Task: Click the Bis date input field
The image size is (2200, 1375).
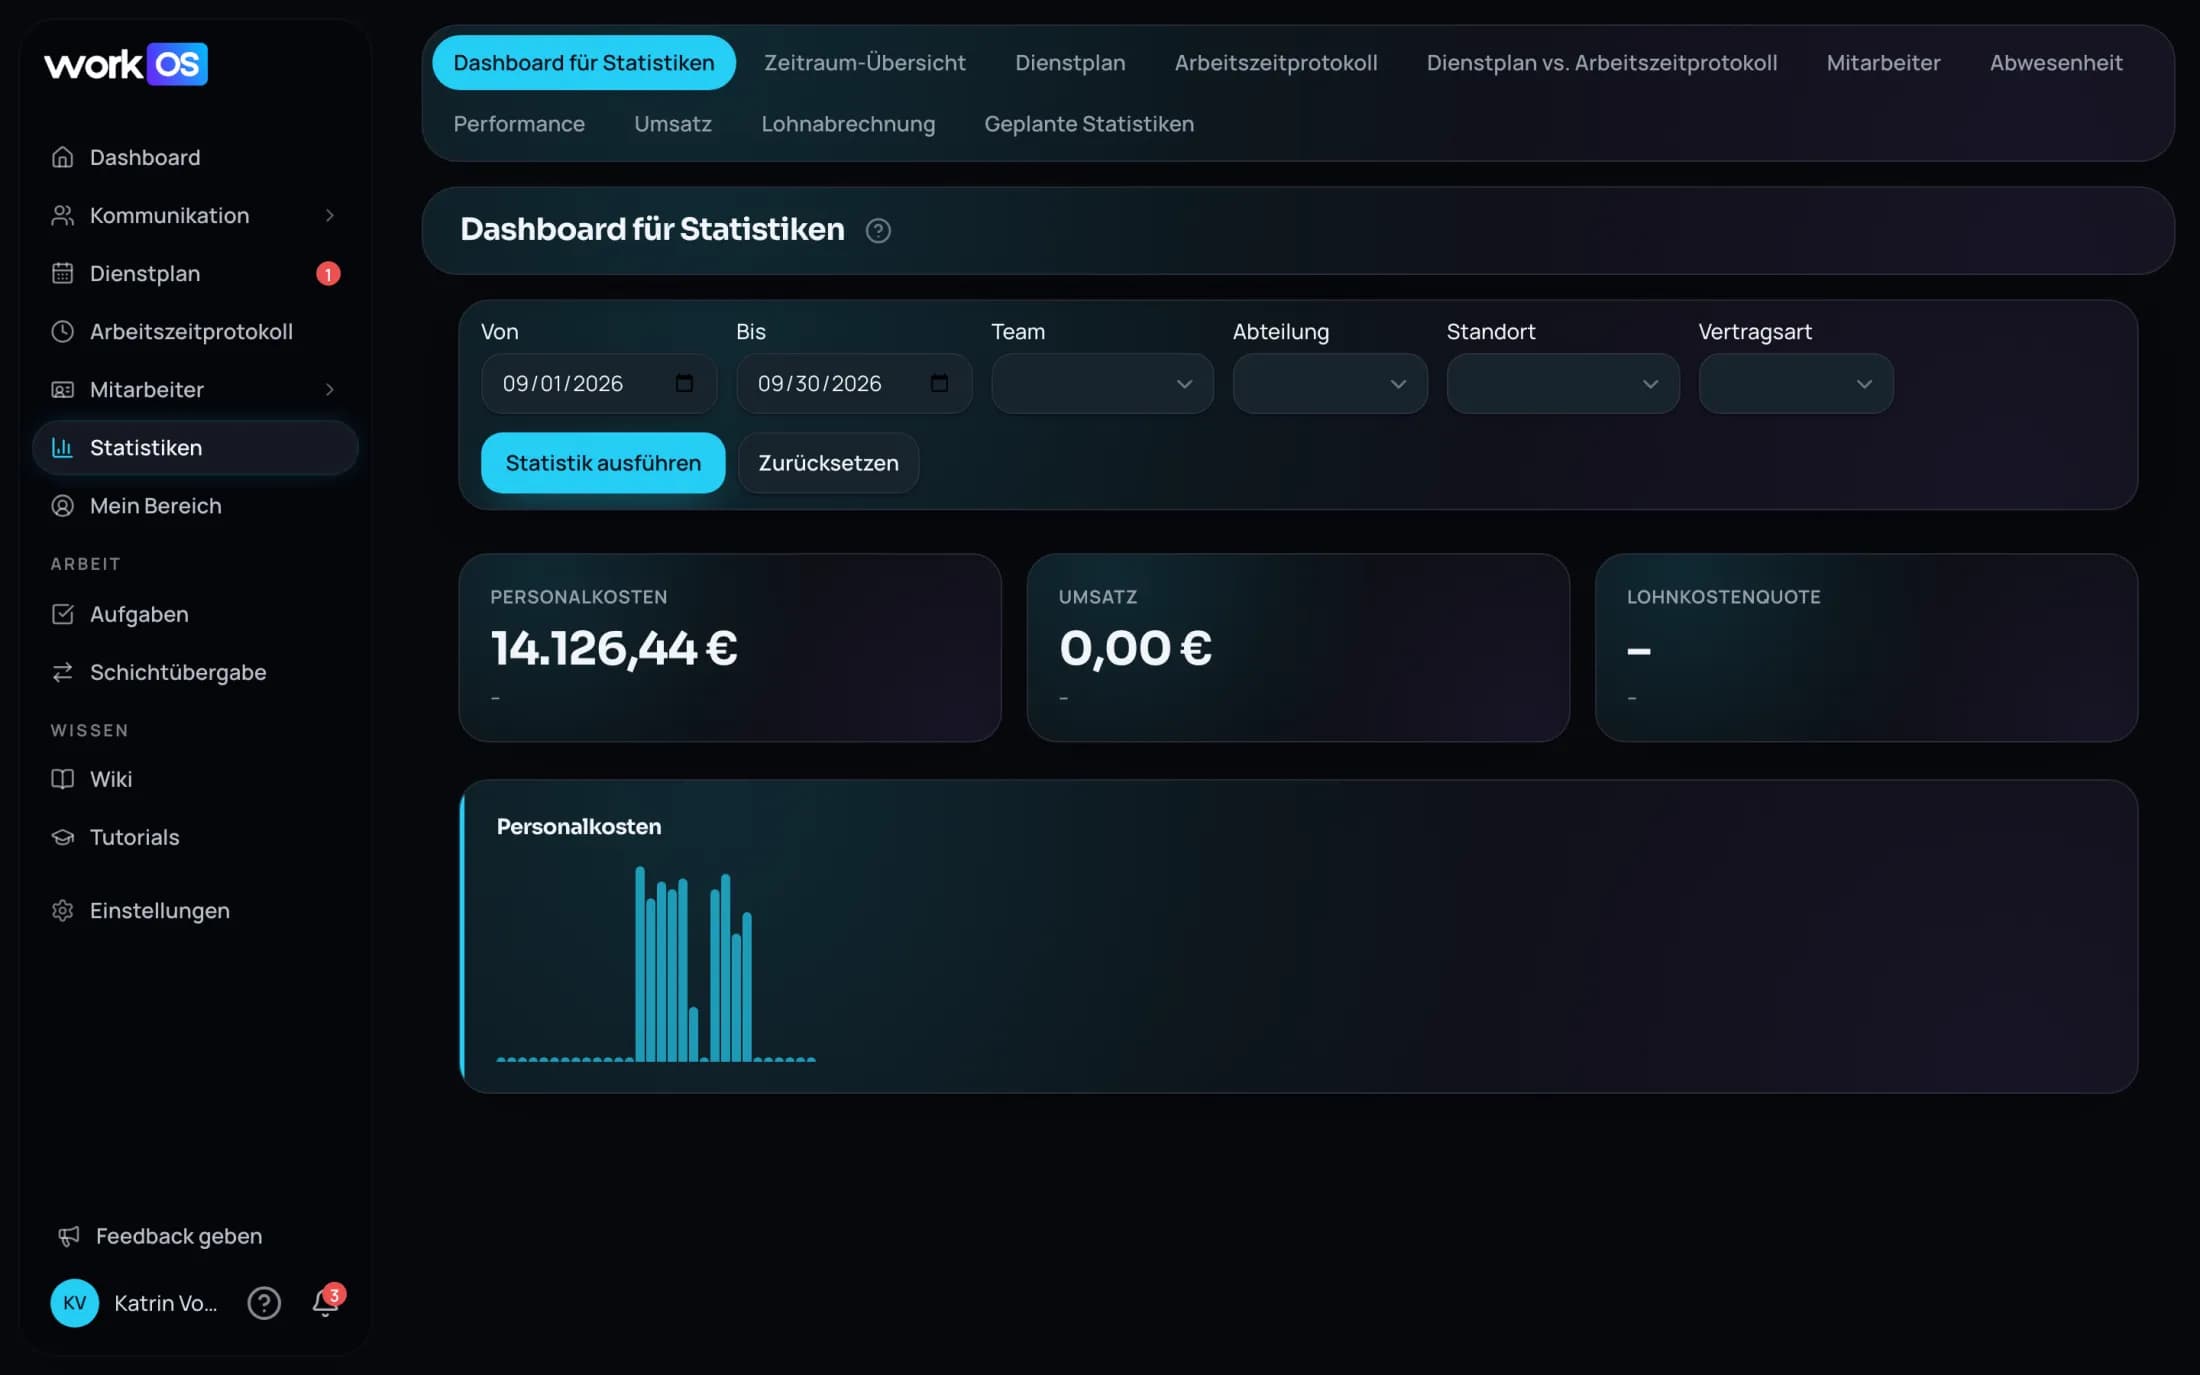Action: click(x=854, y=383)
